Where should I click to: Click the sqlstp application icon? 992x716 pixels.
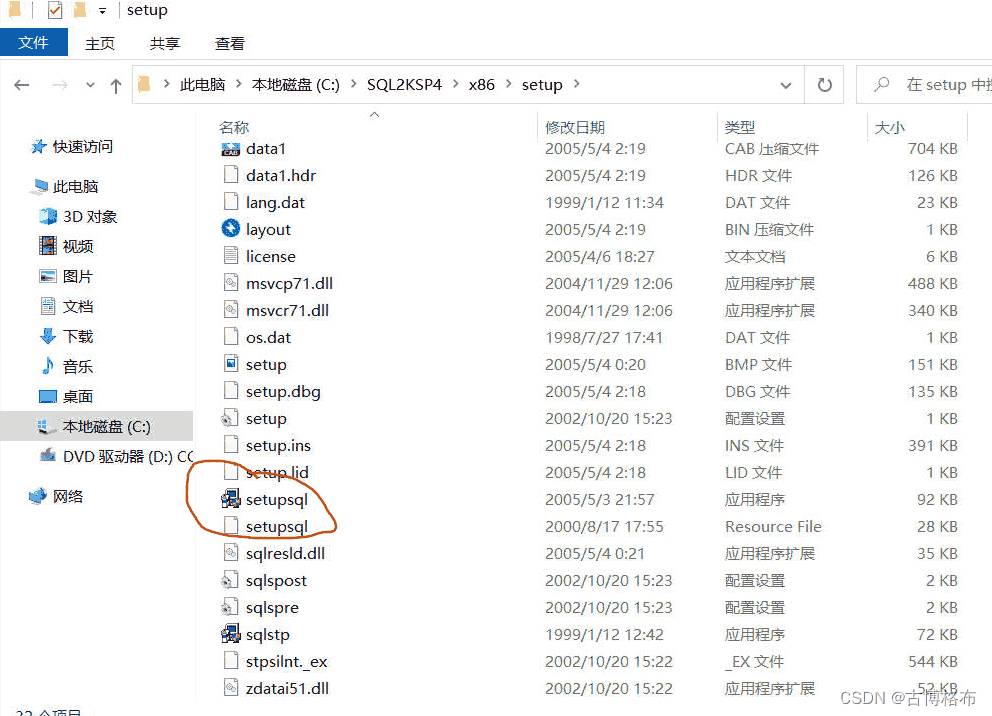pos(231,634)
